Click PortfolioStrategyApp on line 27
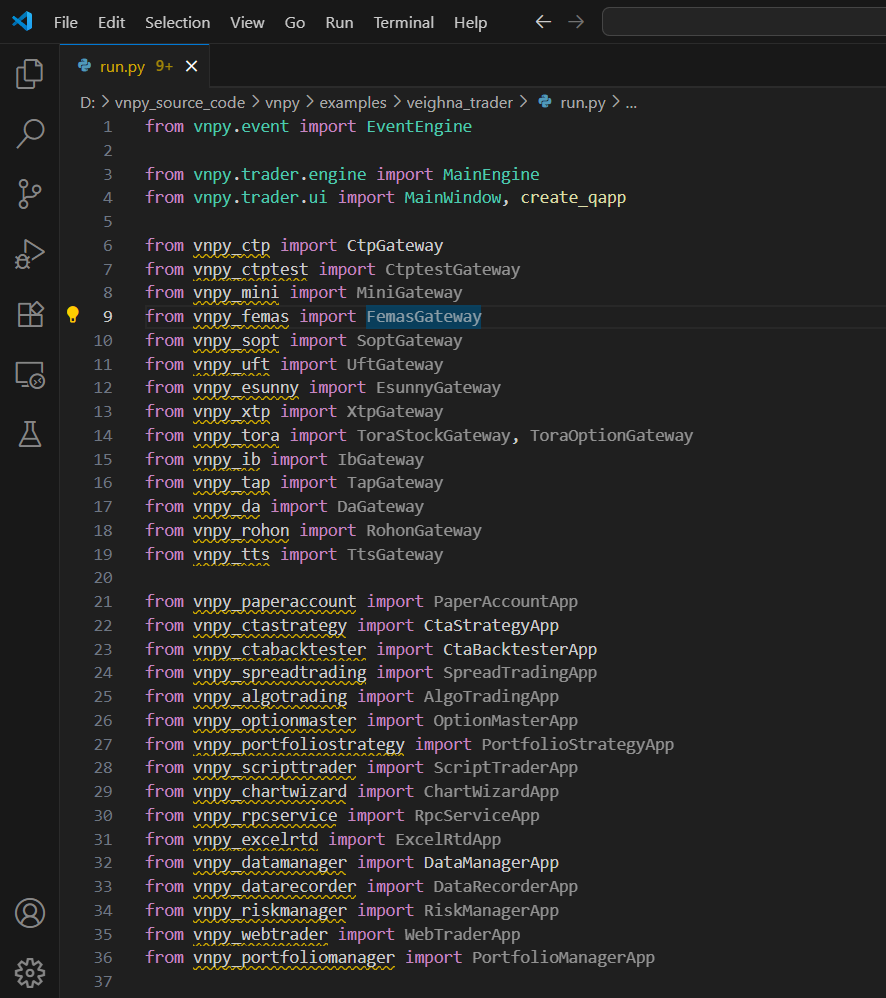886x998 pixels. tap(577, 745)
